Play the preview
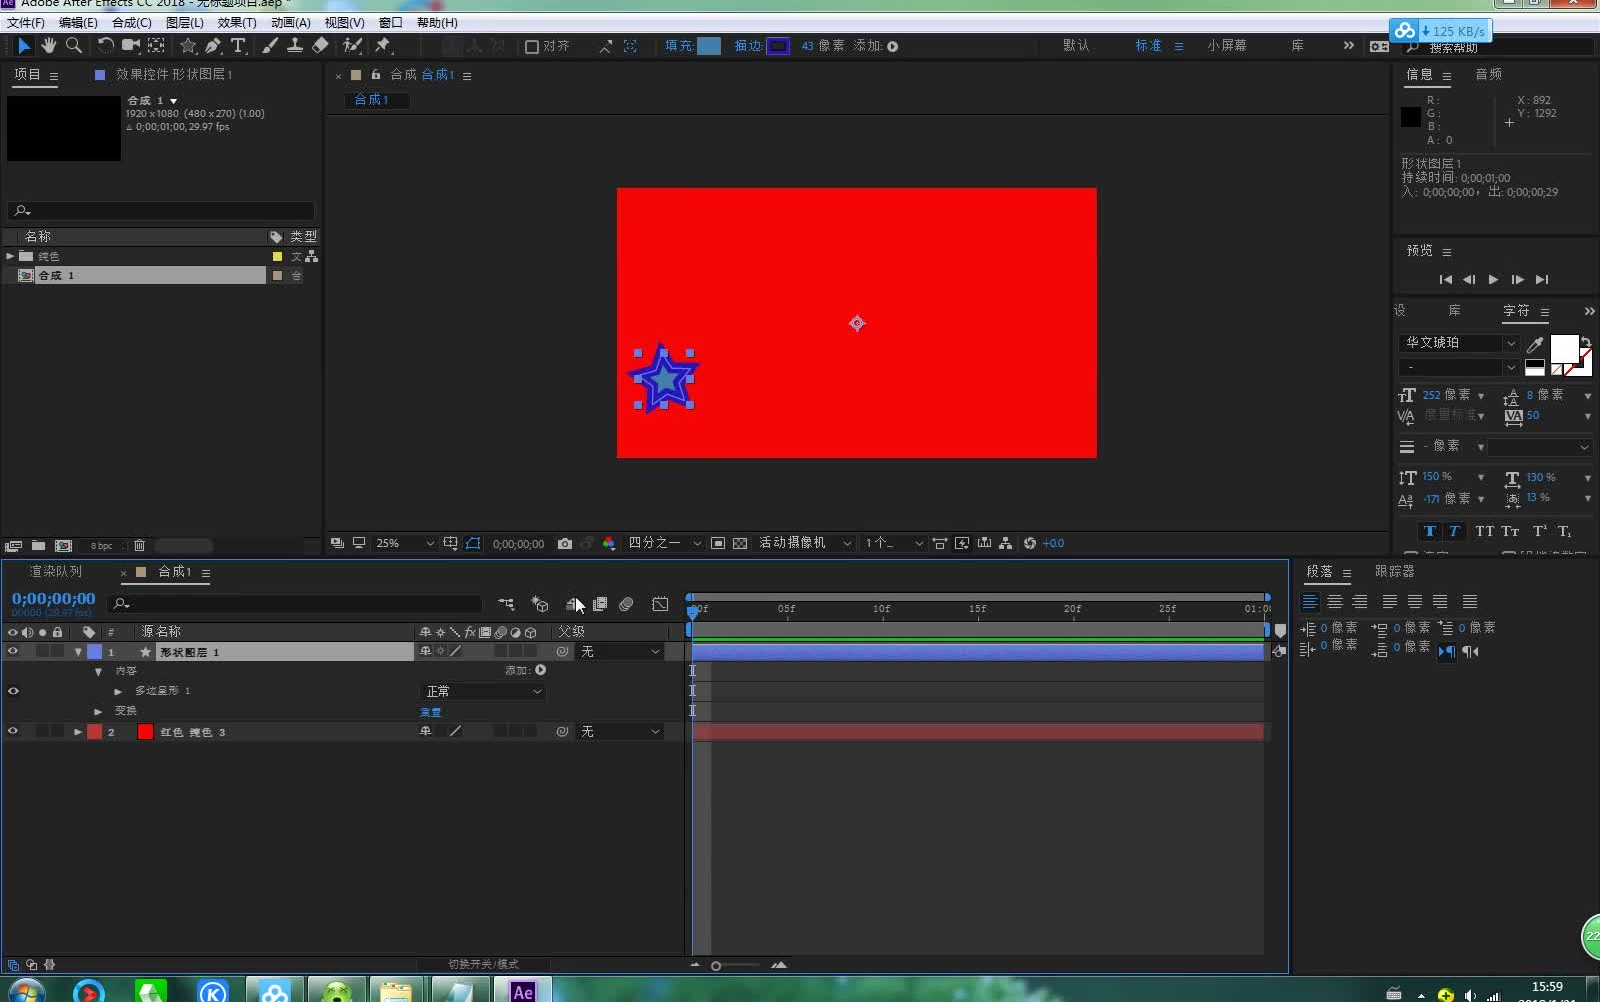 coord(1493,280)
